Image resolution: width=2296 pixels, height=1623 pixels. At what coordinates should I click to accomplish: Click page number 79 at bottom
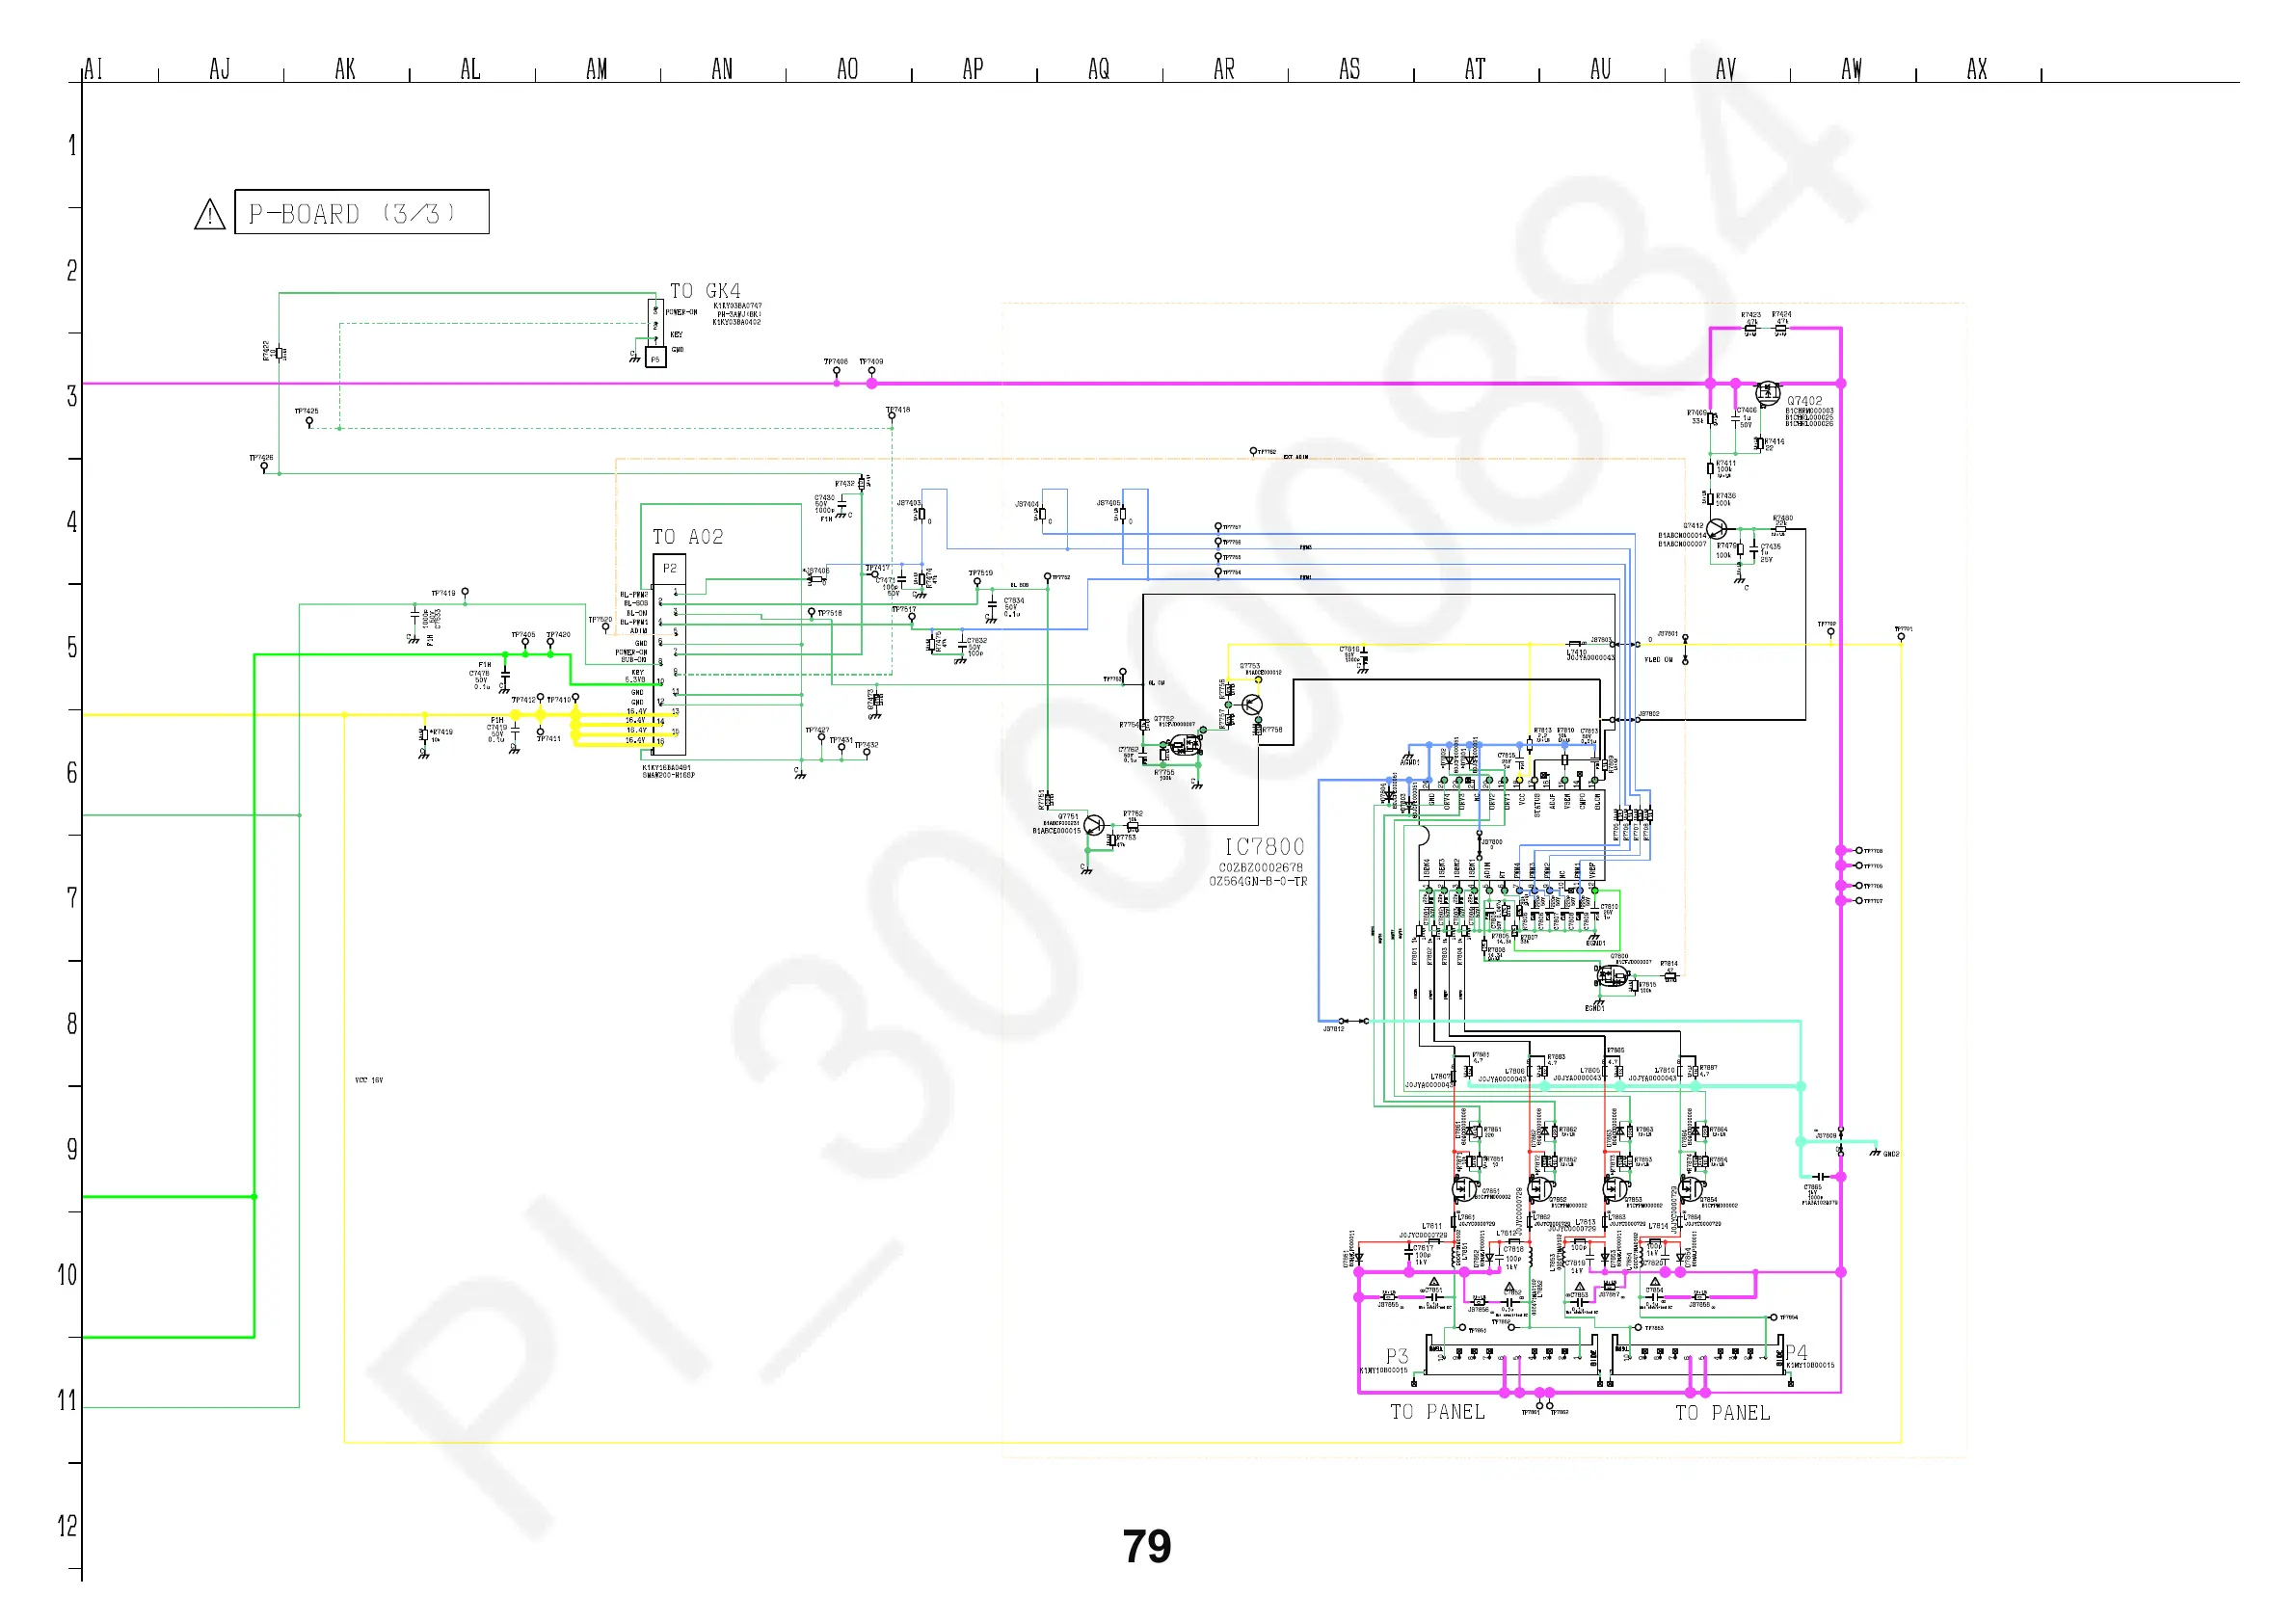[1146, 1546]
